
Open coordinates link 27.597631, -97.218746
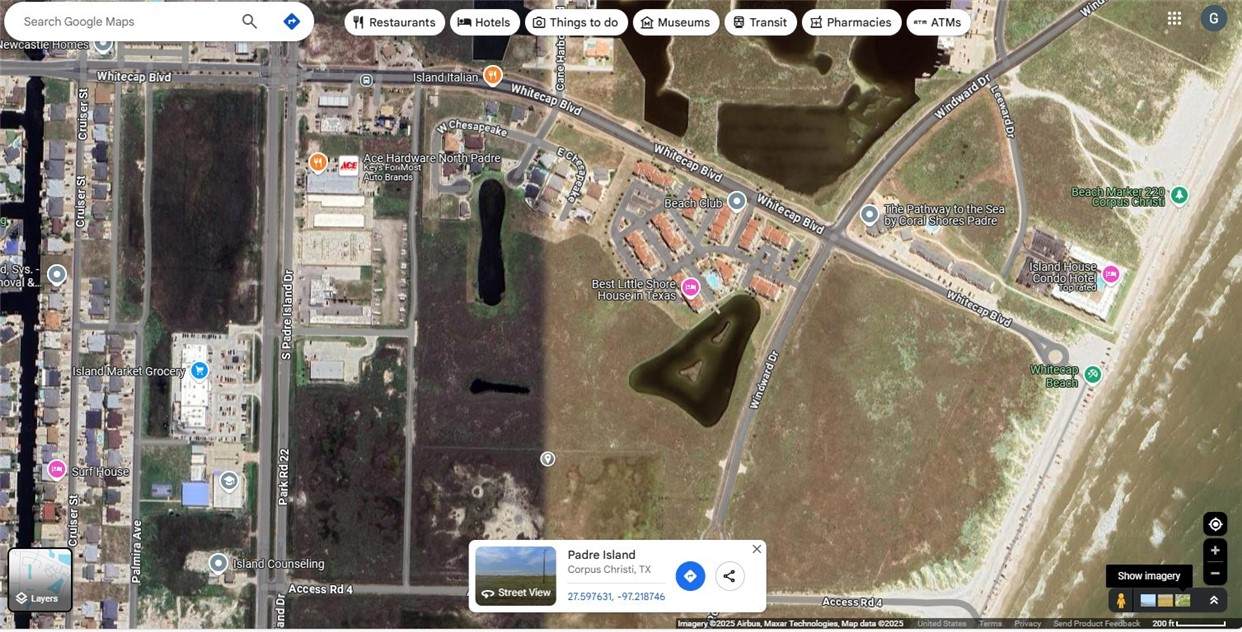[x=616, y=597]
